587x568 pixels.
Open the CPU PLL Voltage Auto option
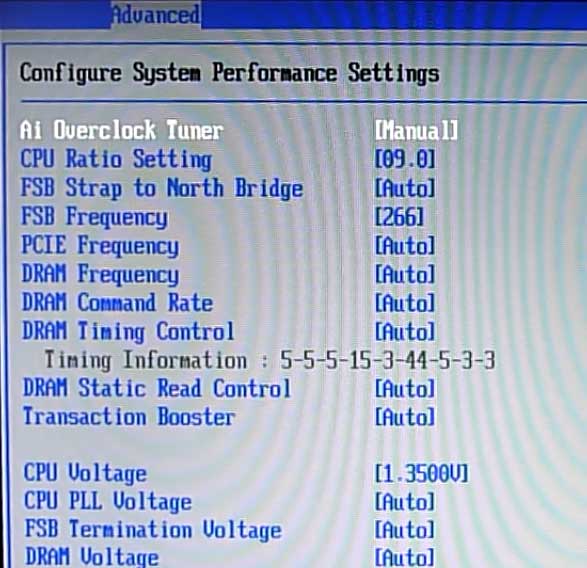pos(405,502)
